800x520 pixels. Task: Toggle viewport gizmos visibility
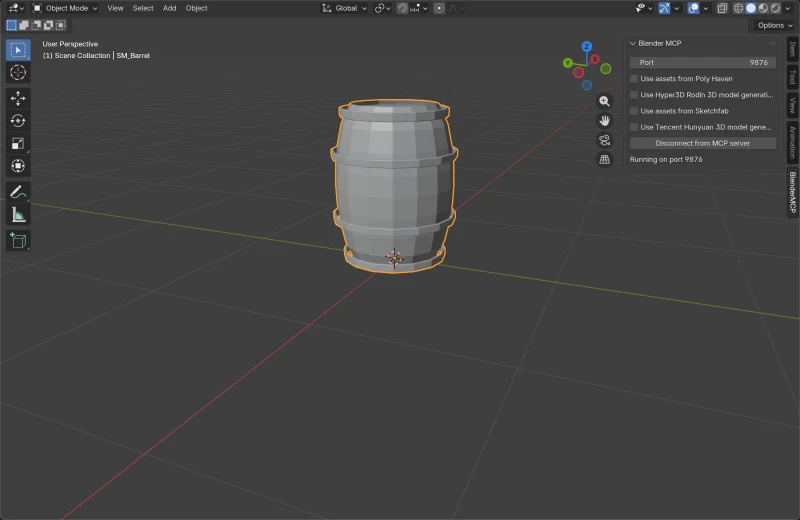point(664,8)
